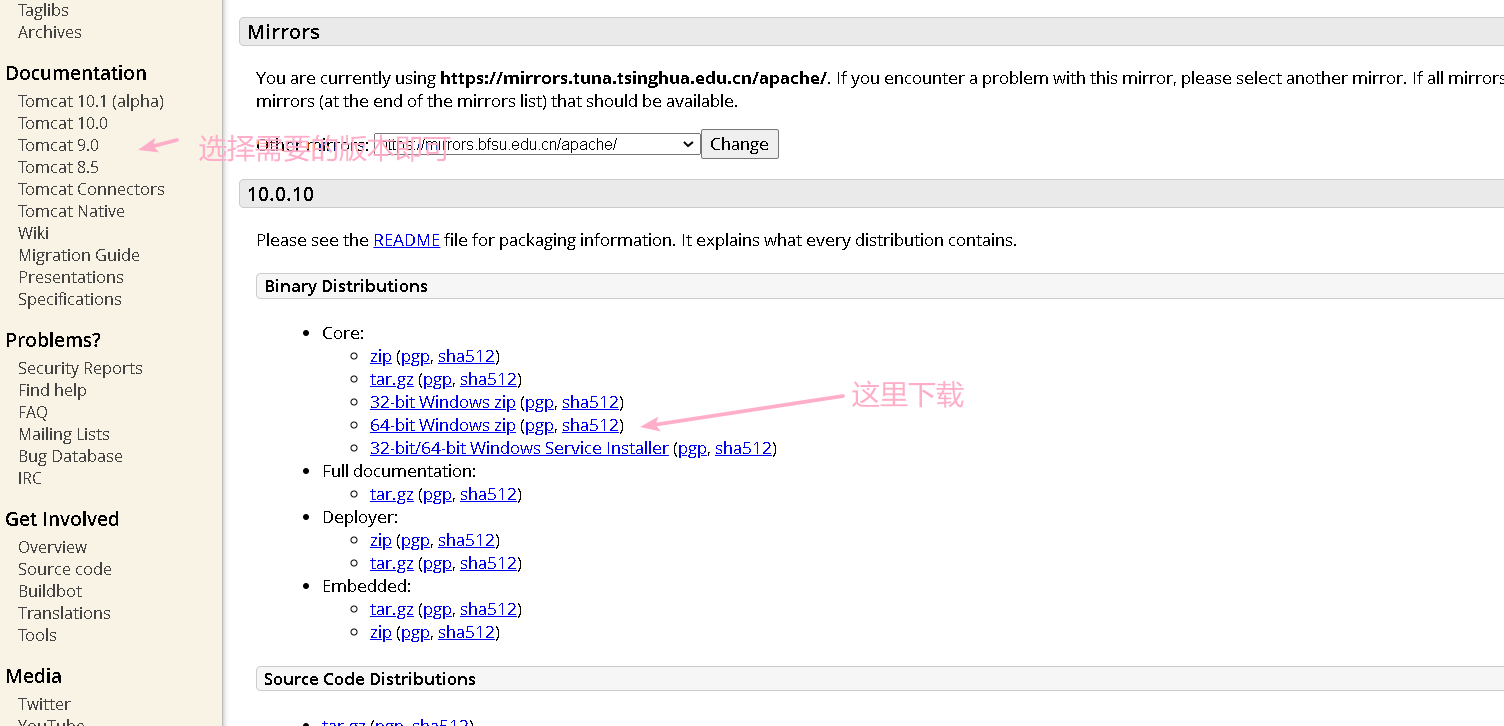Screen dimensions: 1504x726
Task: Download the 64-bit Windows zip
Action: (442, 425)
